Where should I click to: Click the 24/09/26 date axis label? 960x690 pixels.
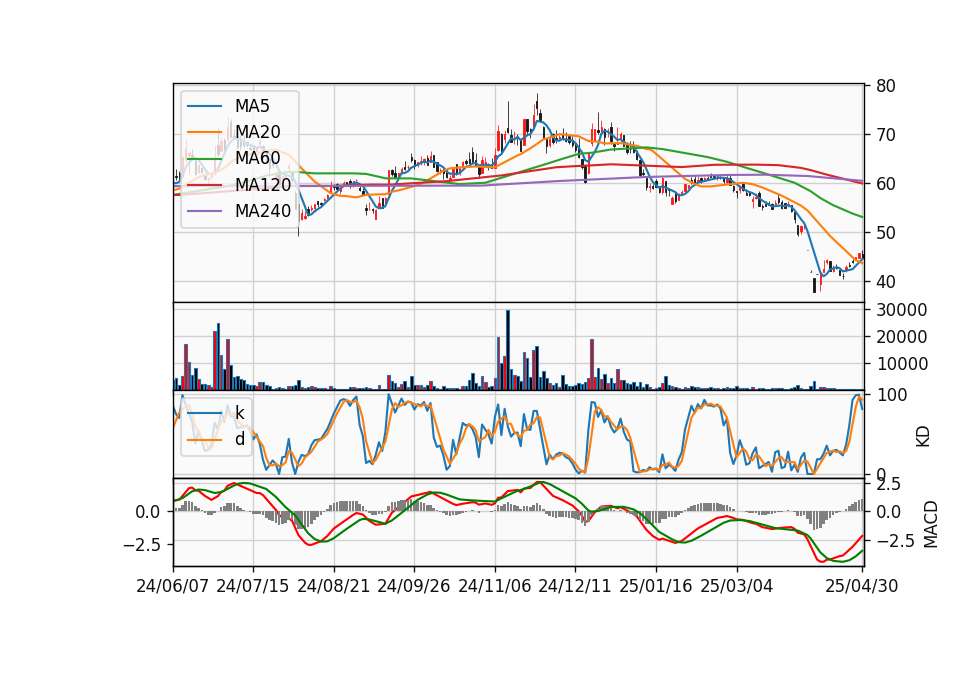coord(414,586)
